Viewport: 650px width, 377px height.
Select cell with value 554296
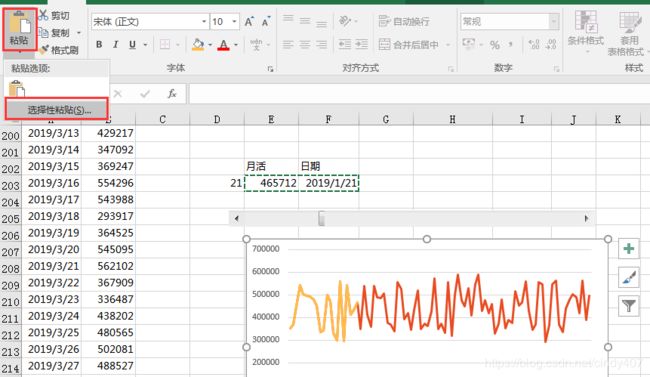(x=108, y=183)
